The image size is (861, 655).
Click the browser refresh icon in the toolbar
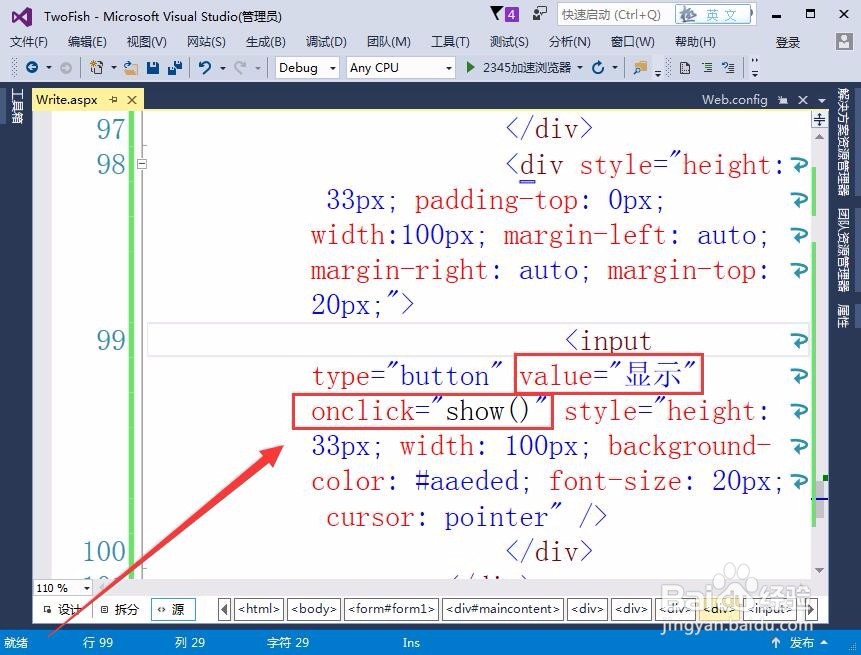(x=598, y=68)
